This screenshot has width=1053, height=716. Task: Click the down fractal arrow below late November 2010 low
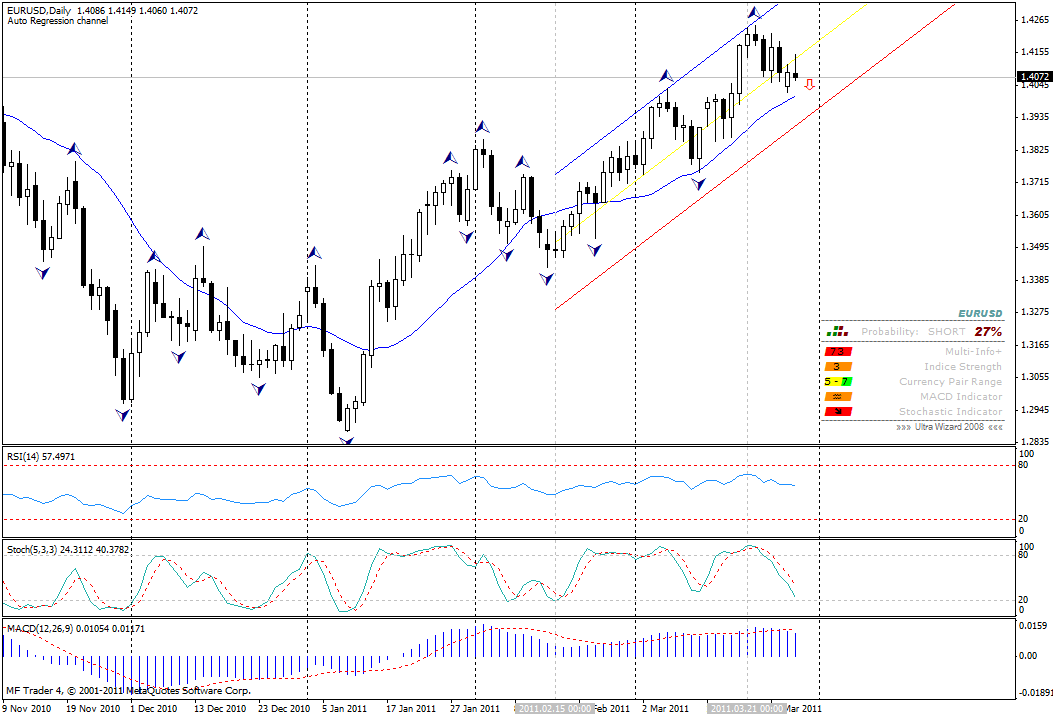click(x=122, y=415)
